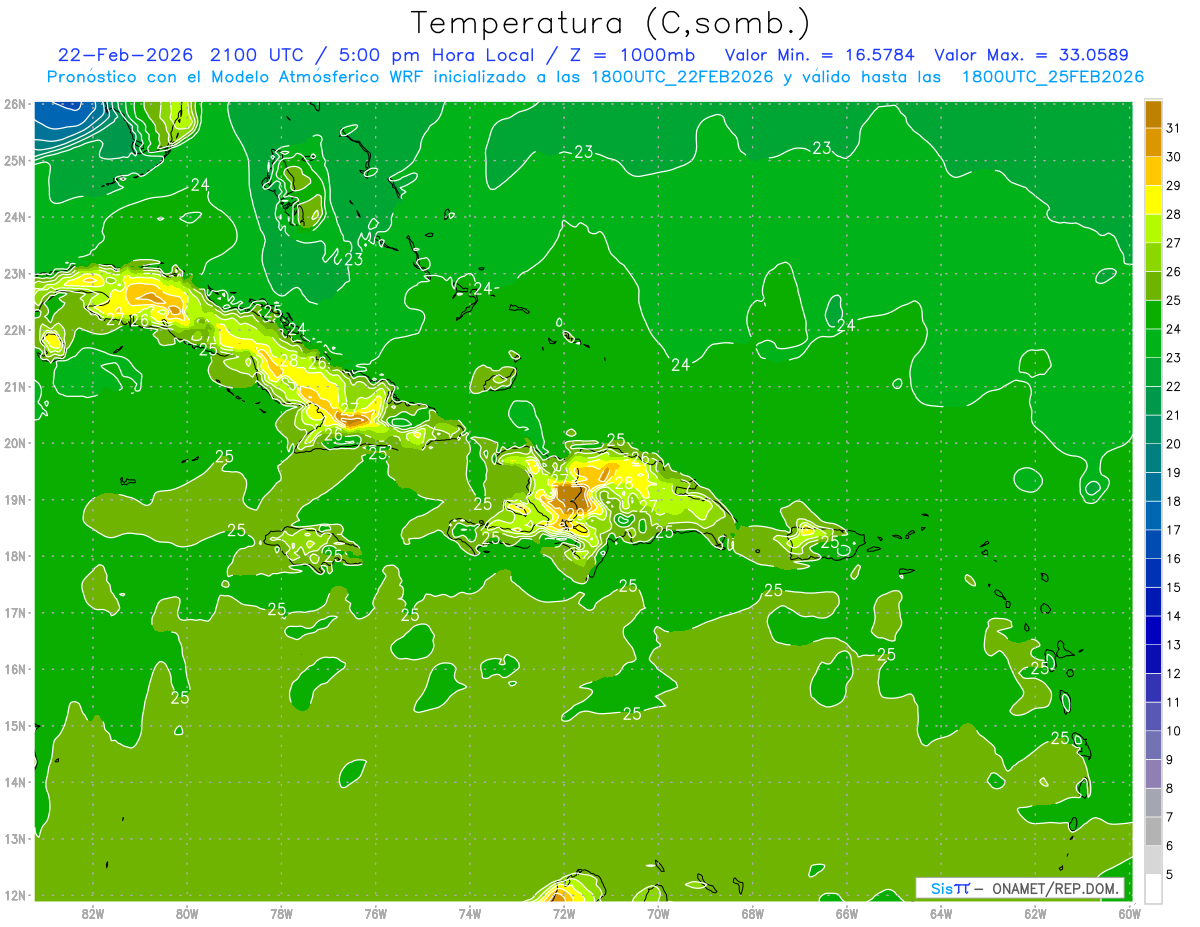Click the colorbar label 20
This screenshot has height=927, width=1200.
1173,444
